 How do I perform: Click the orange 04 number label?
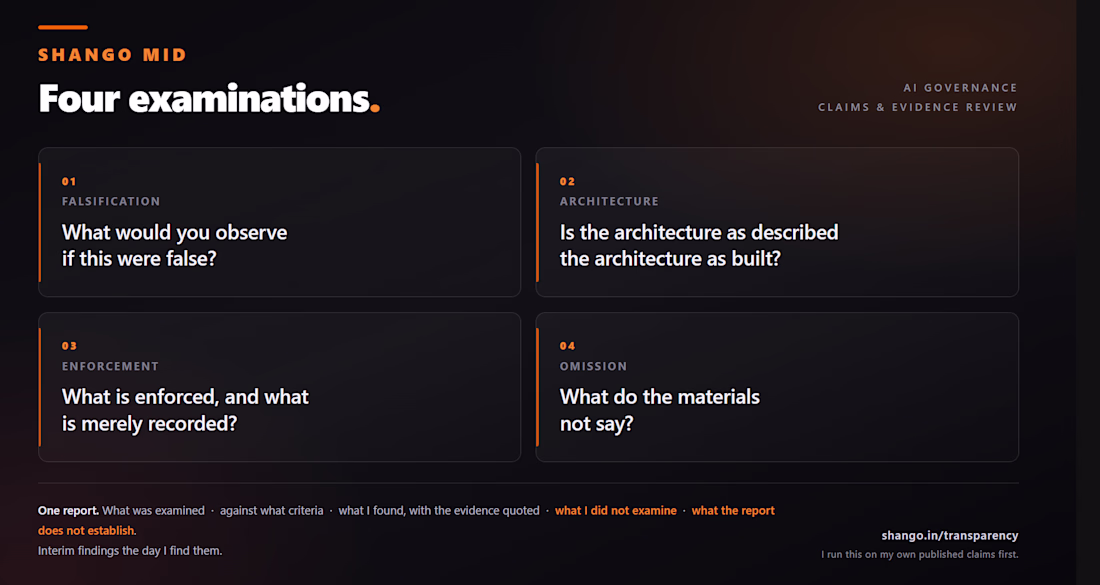[568, 346]
